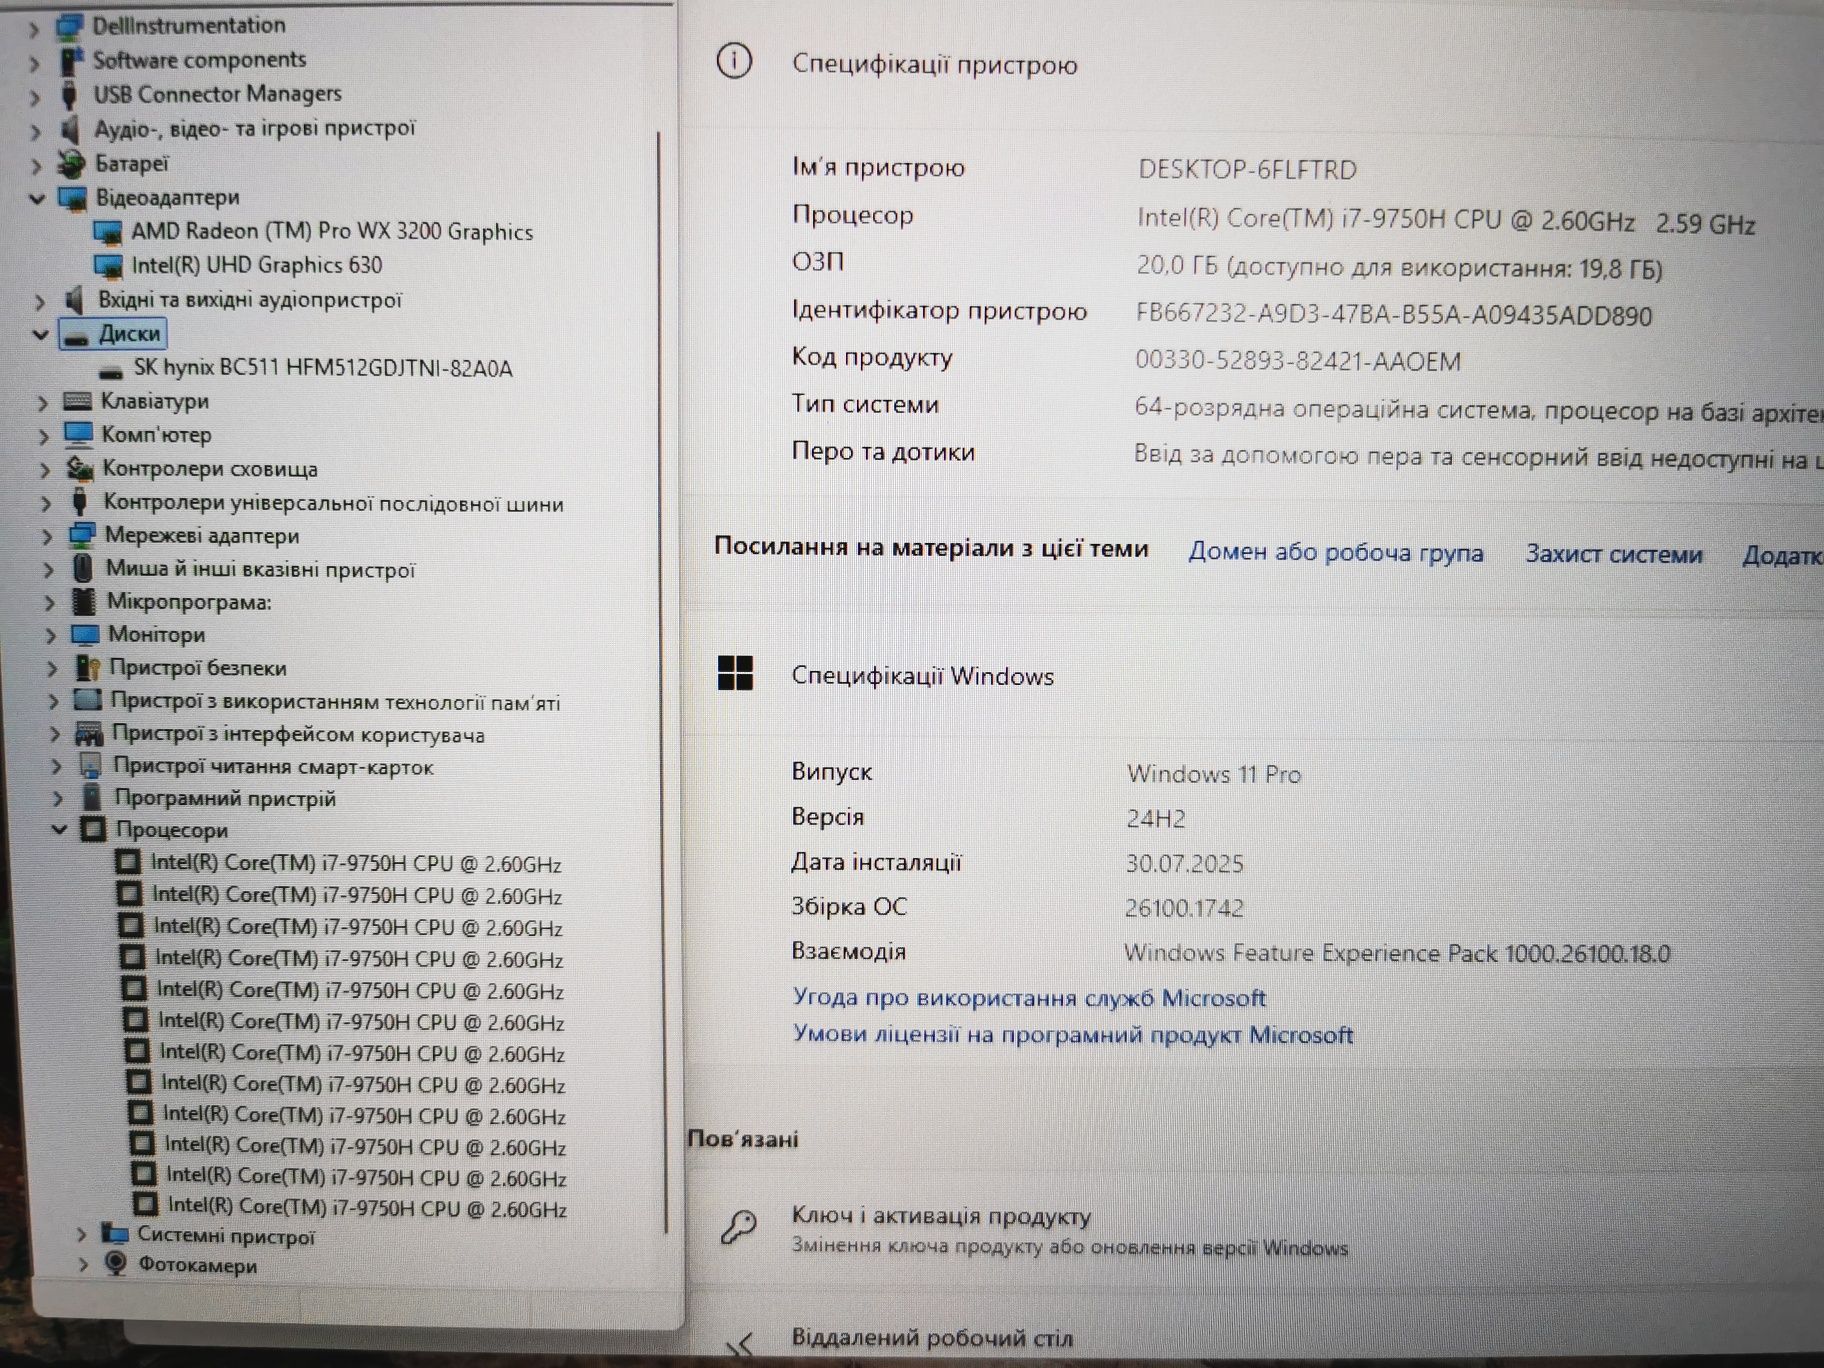
Task: Expand the Батареї node
Action: pos(36,165)
